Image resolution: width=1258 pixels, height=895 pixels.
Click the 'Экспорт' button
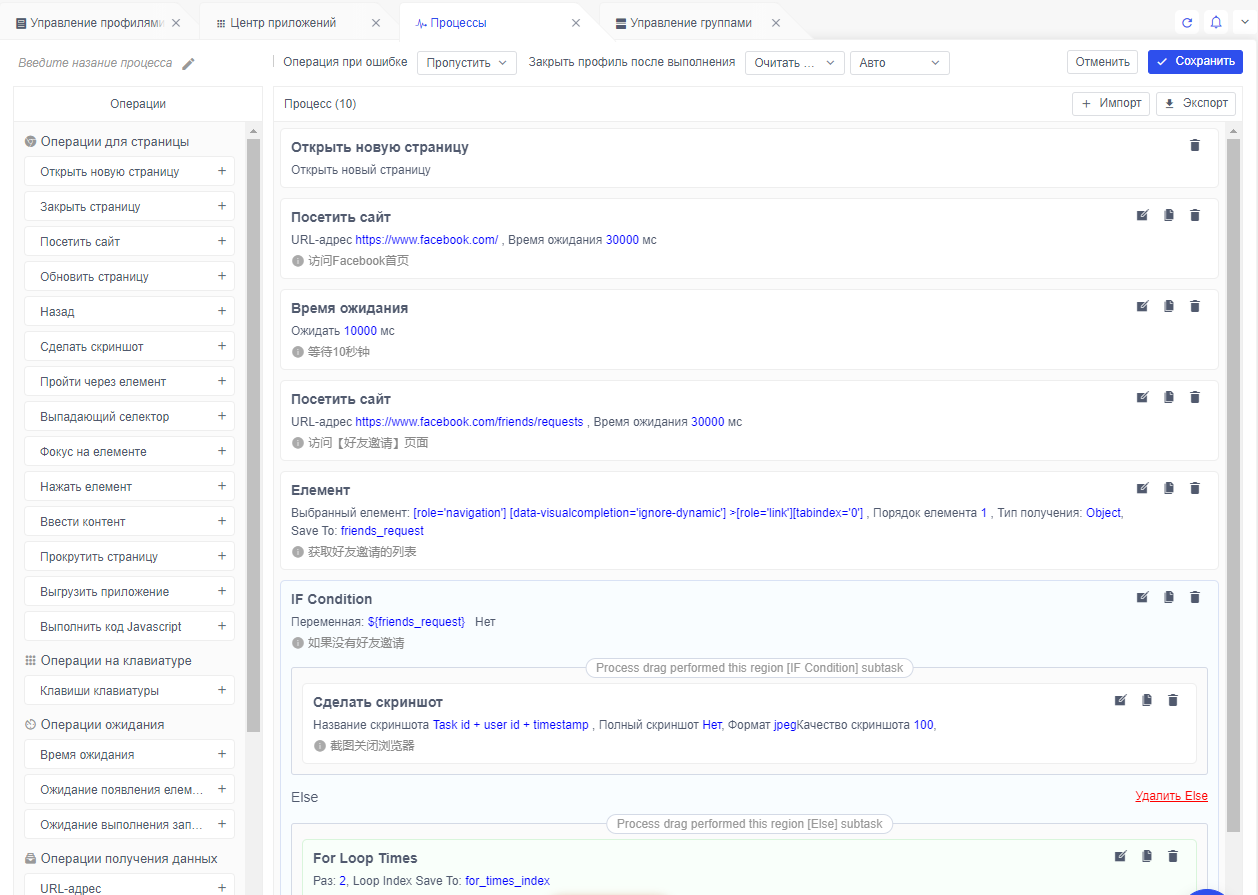coord(1196,103)
